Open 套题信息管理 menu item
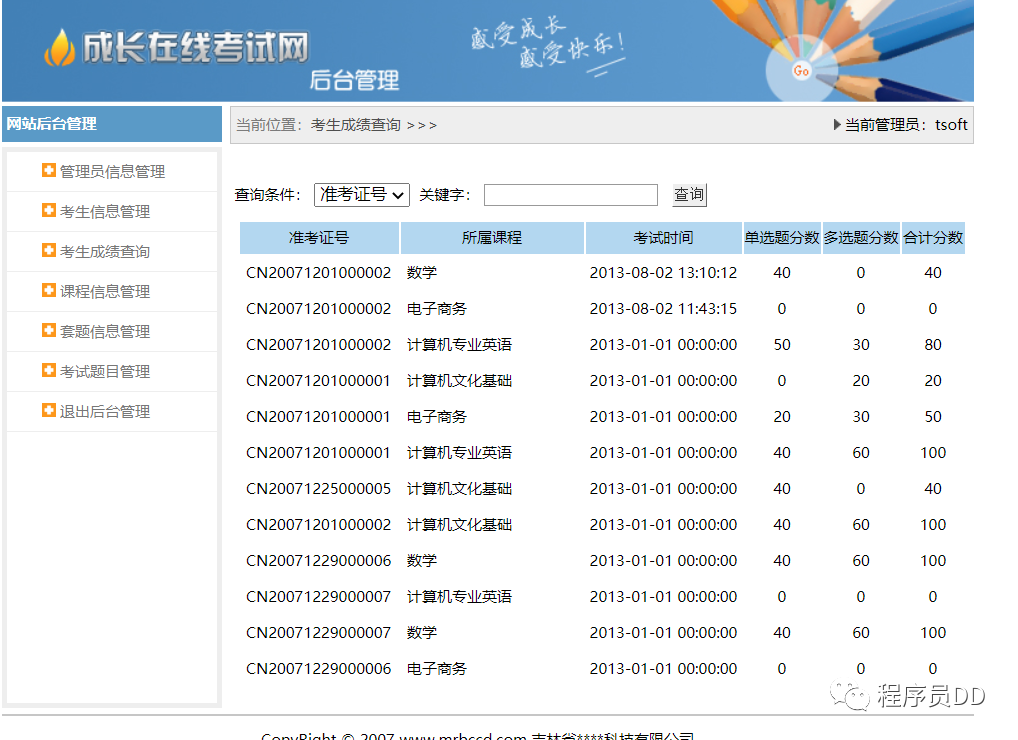Screen dimensions: 1018x740 tap(105, 332)
